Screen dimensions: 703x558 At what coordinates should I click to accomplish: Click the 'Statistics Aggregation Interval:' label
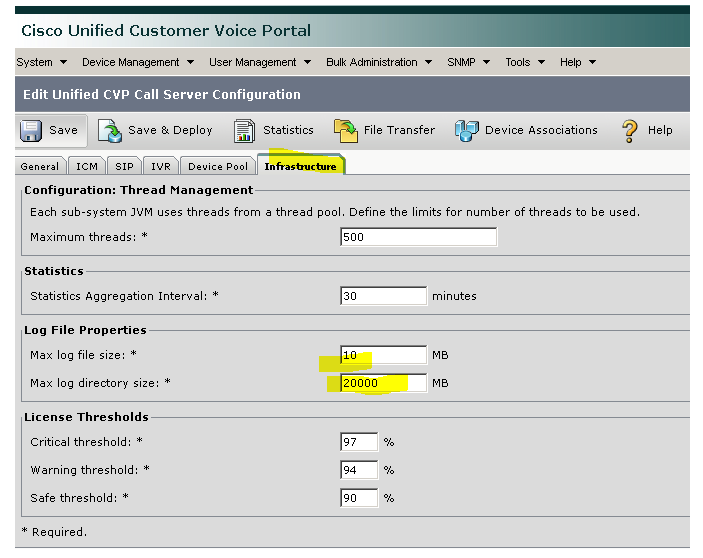click(119, 296)
